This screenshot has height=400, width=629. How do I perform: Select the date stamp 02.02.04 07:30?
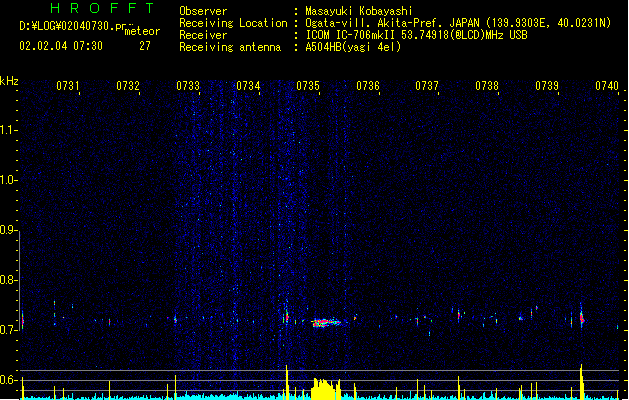(x=61, y=46)
